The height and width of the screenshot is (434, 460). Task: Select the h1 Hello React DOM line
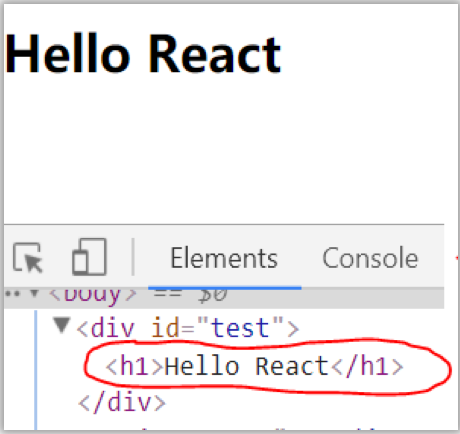click(x=255, y=366)
